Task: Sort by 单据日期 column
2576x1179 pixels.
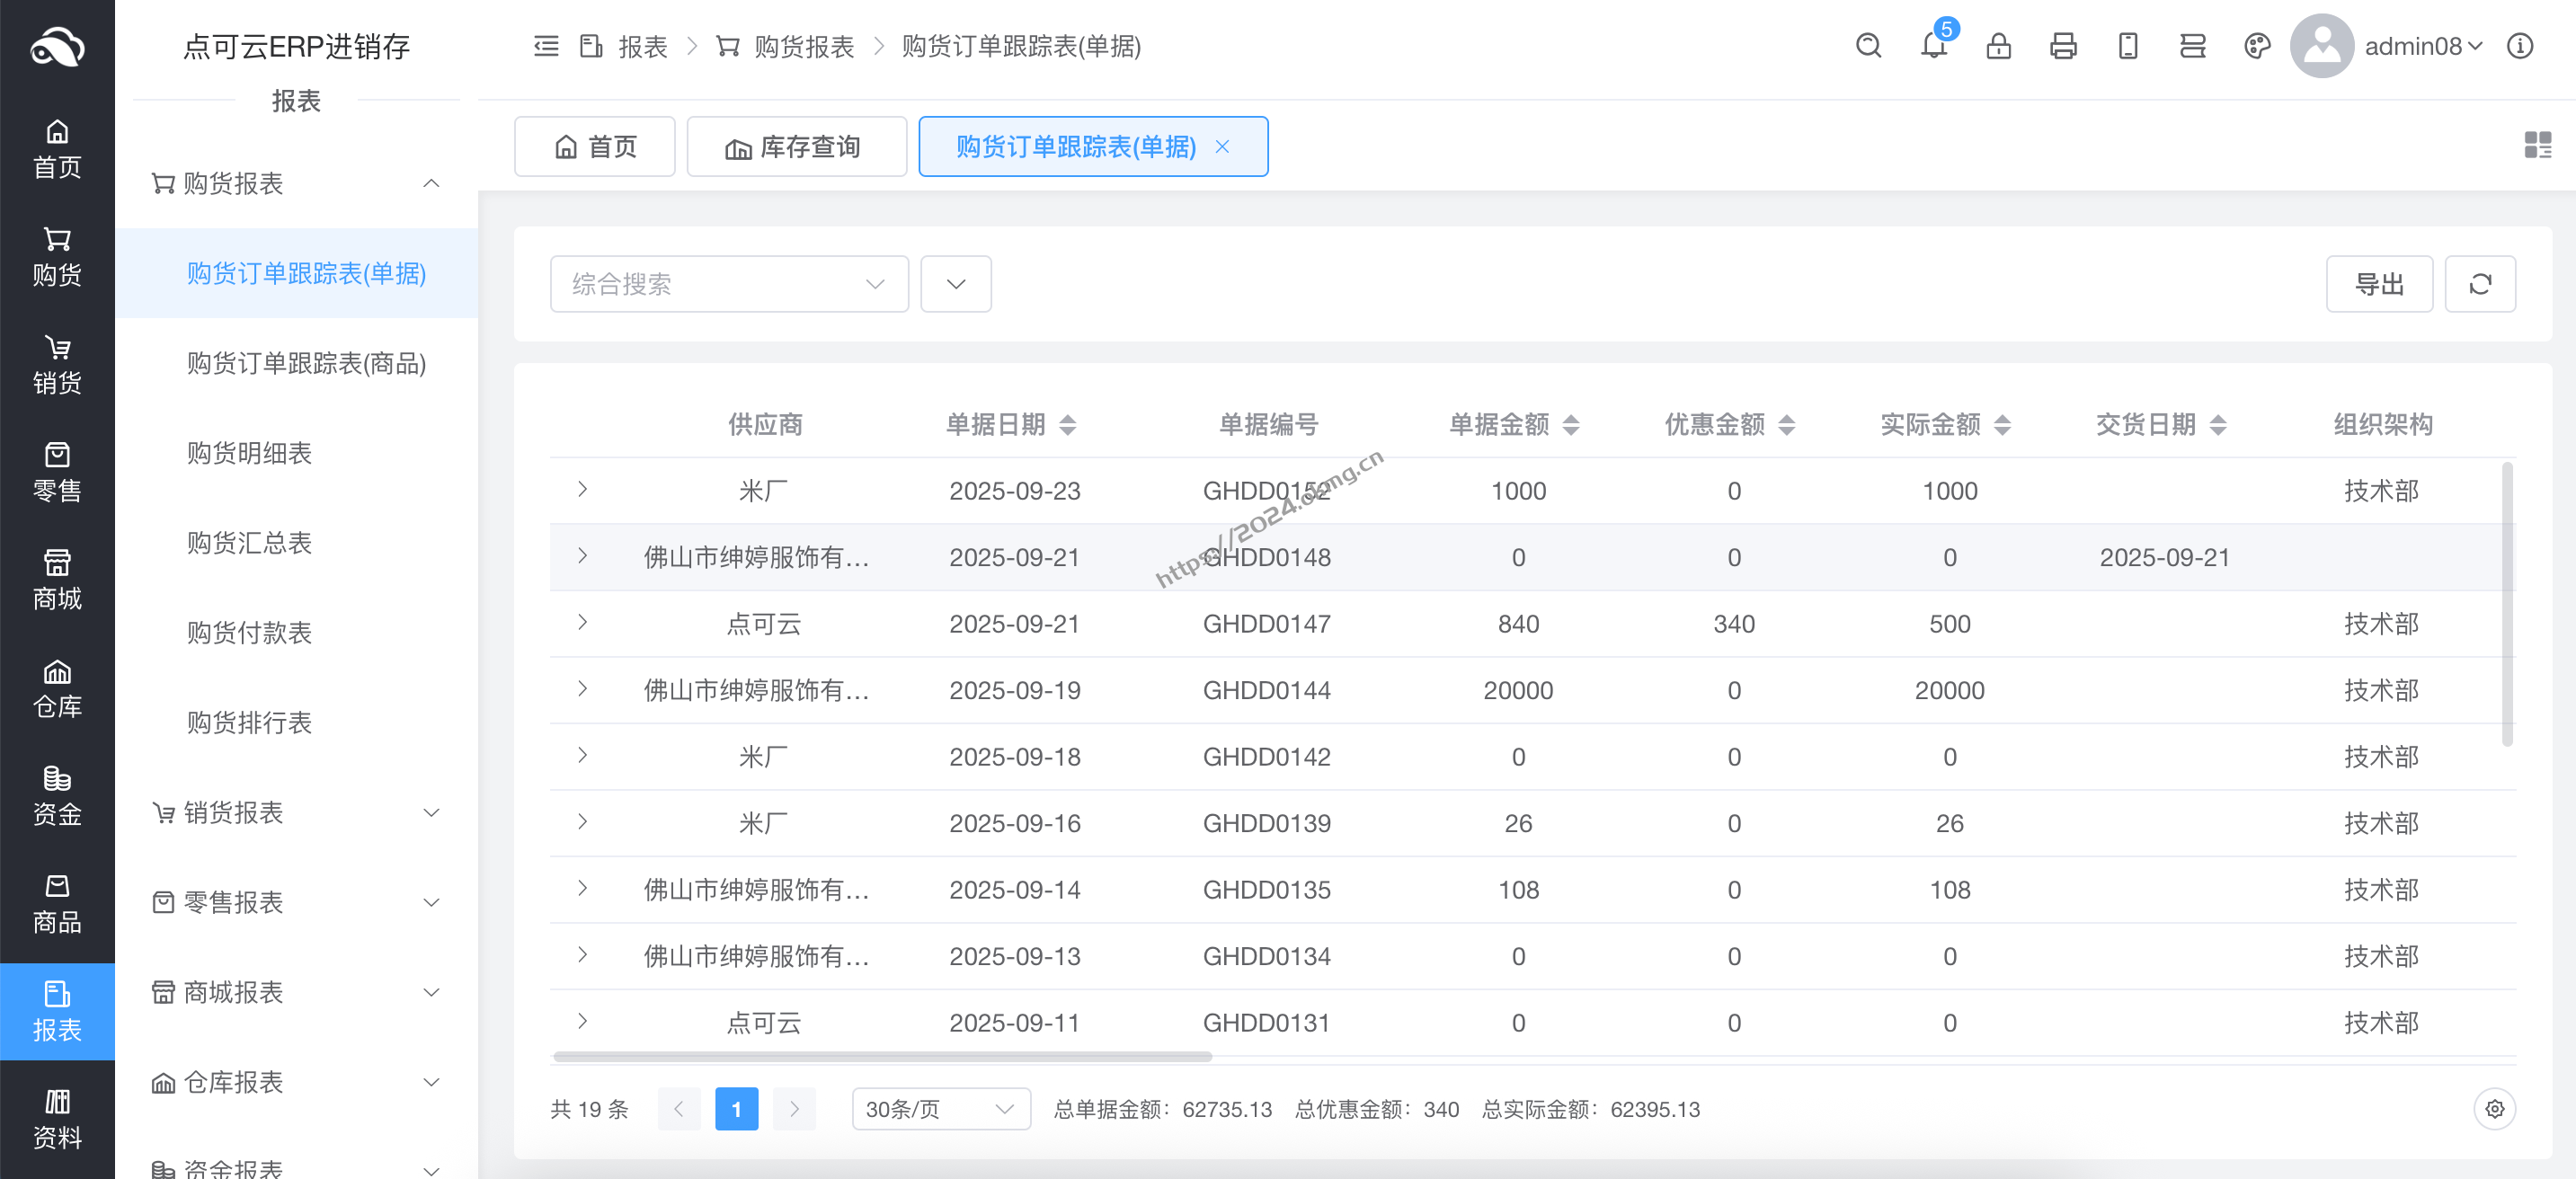Action: [1067, 425]
